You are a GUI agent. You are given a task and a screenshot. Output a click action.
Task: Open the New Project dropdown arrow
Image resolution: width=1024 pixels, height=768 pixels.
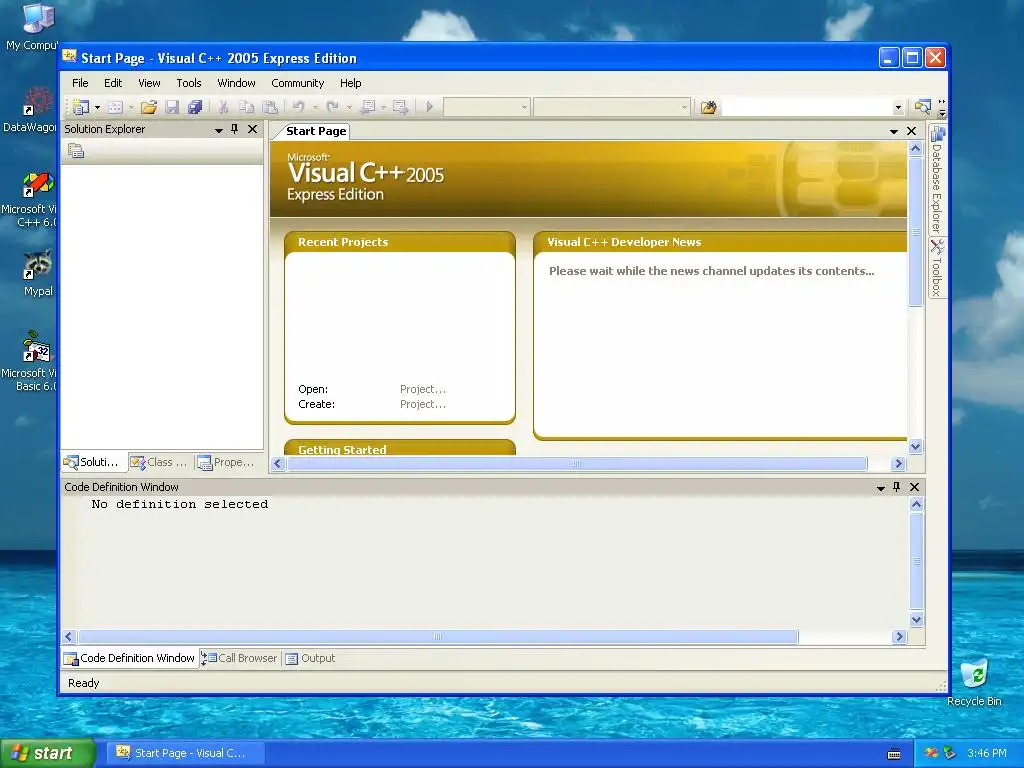[97, 106]
